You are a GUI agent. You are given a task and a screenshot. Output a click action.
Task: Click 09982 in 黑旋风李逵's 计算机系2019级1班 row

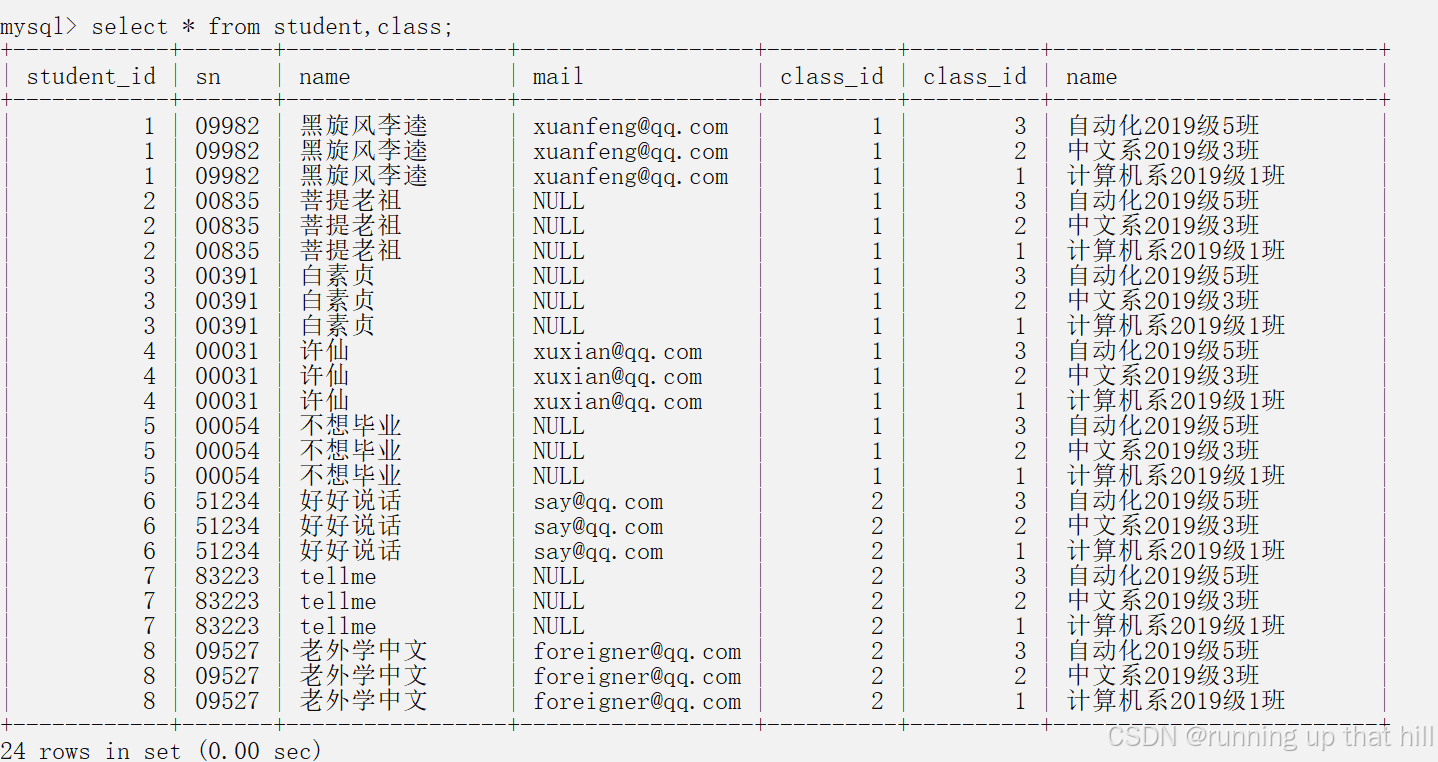click(227, 176)
